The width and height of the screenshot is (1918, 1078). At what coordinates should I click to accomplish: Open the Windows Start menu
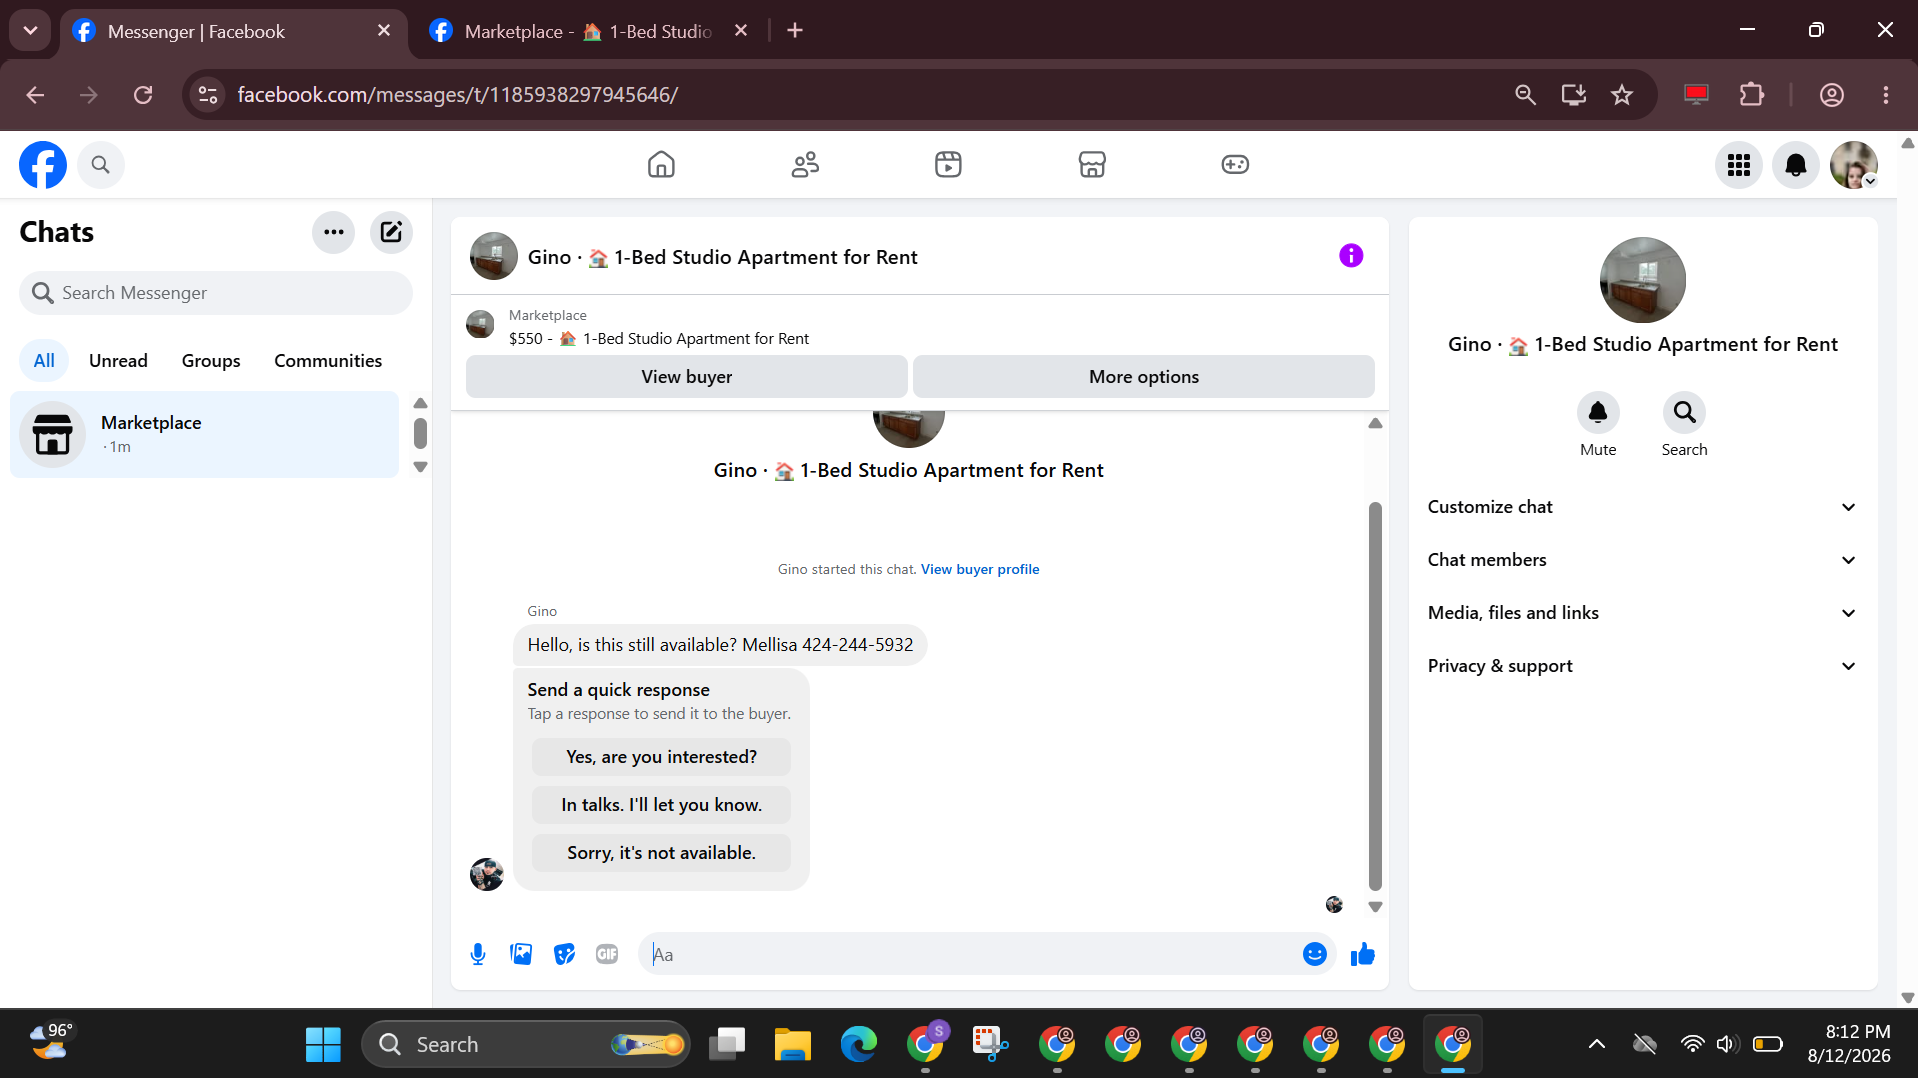click(323, 1045)
